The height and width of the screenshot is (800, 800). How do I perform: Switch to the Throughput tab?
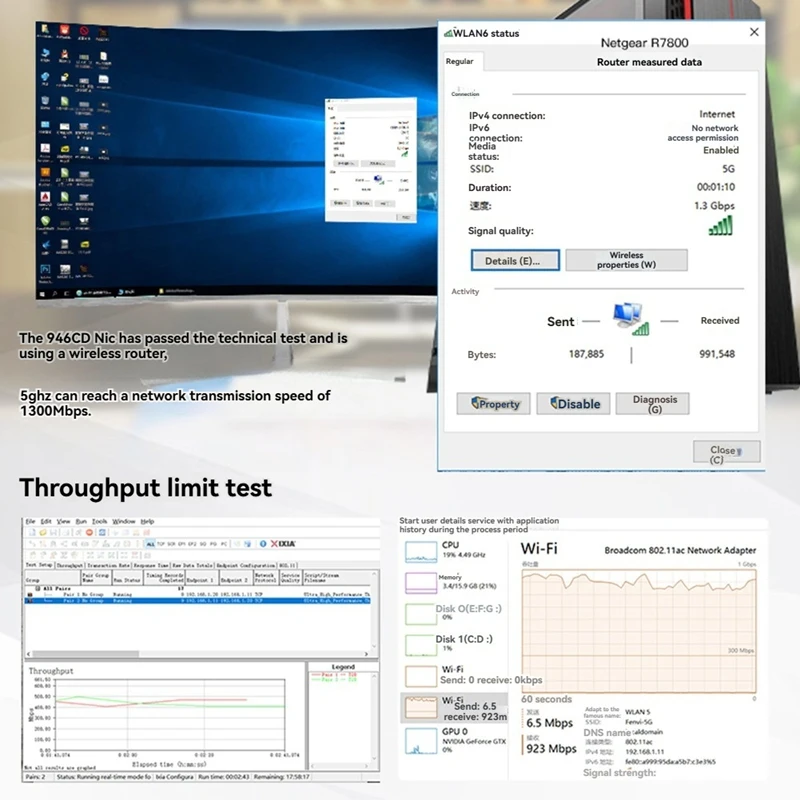pos(72,563)
